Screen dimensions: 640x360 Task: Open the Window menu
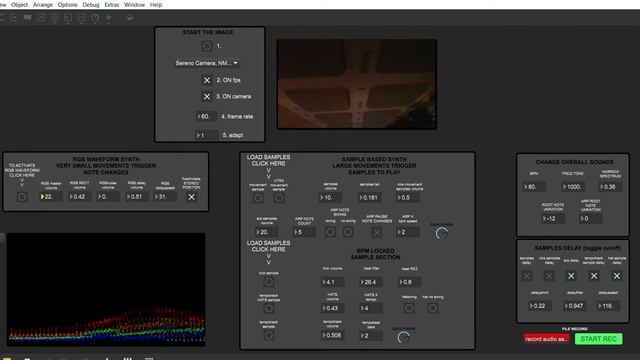pyautogui.click(x=134, y=5)
